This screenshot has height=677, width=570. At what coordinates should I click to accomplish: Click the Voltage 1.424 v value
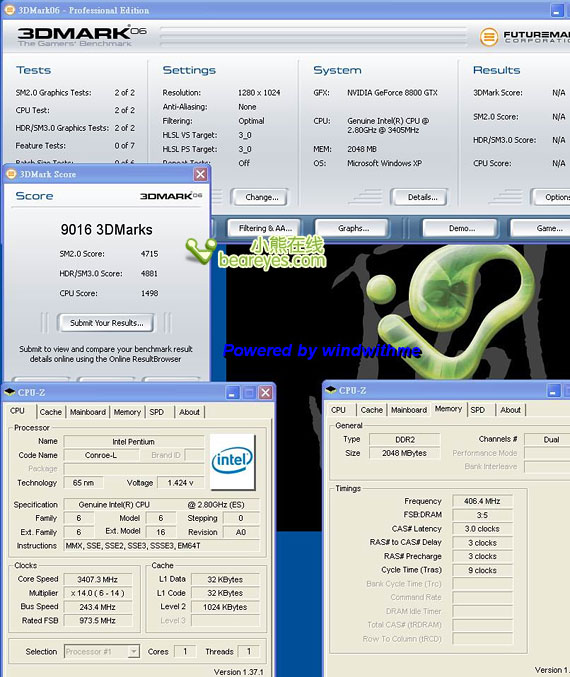point(180,483)
